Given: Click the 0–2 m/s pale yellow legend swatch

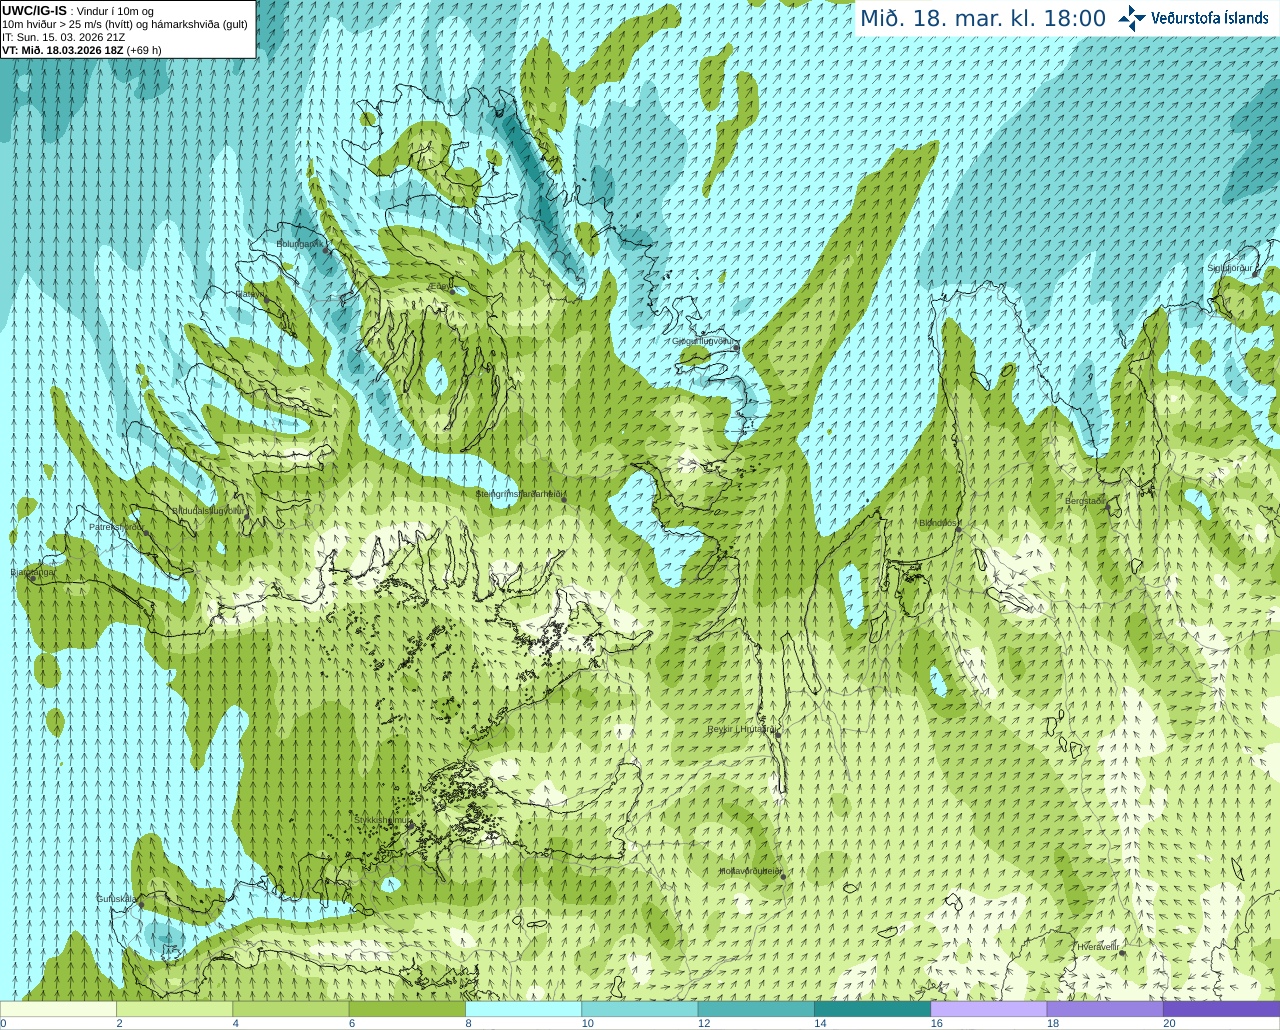Looking at the screenshot, I should pyautogui.click(x=58, y=1009).
